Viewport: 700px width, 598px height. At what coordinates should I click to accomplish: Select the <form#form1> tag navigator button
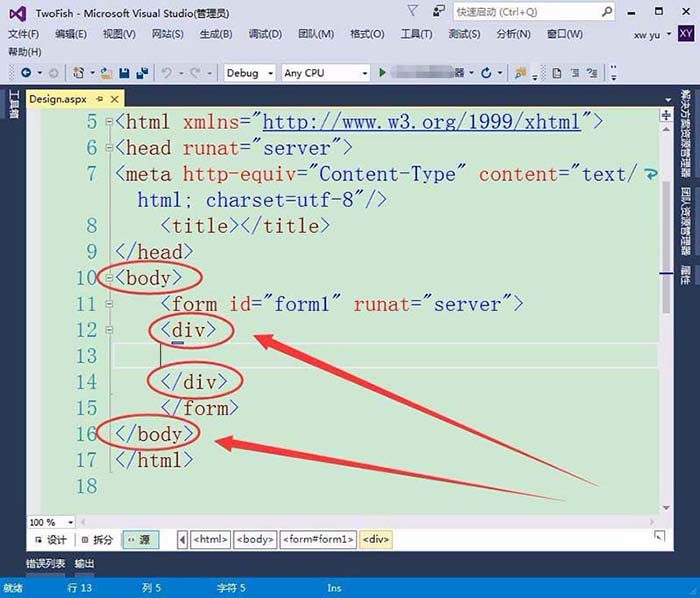coord(318,540)
